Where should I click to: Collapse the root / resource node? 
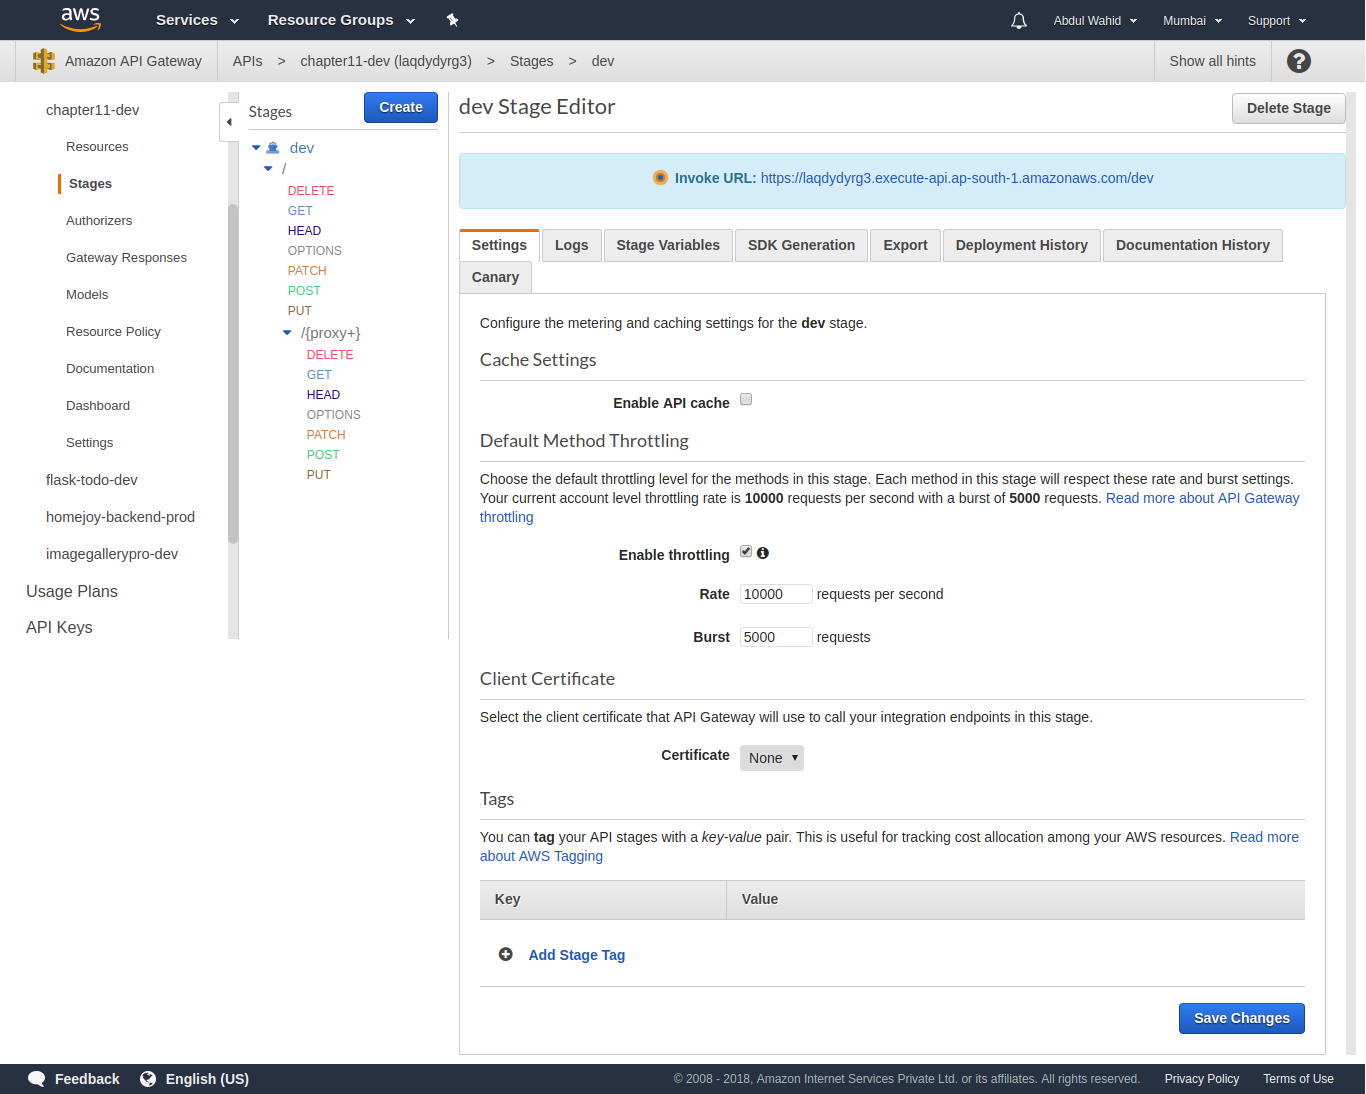268,169
